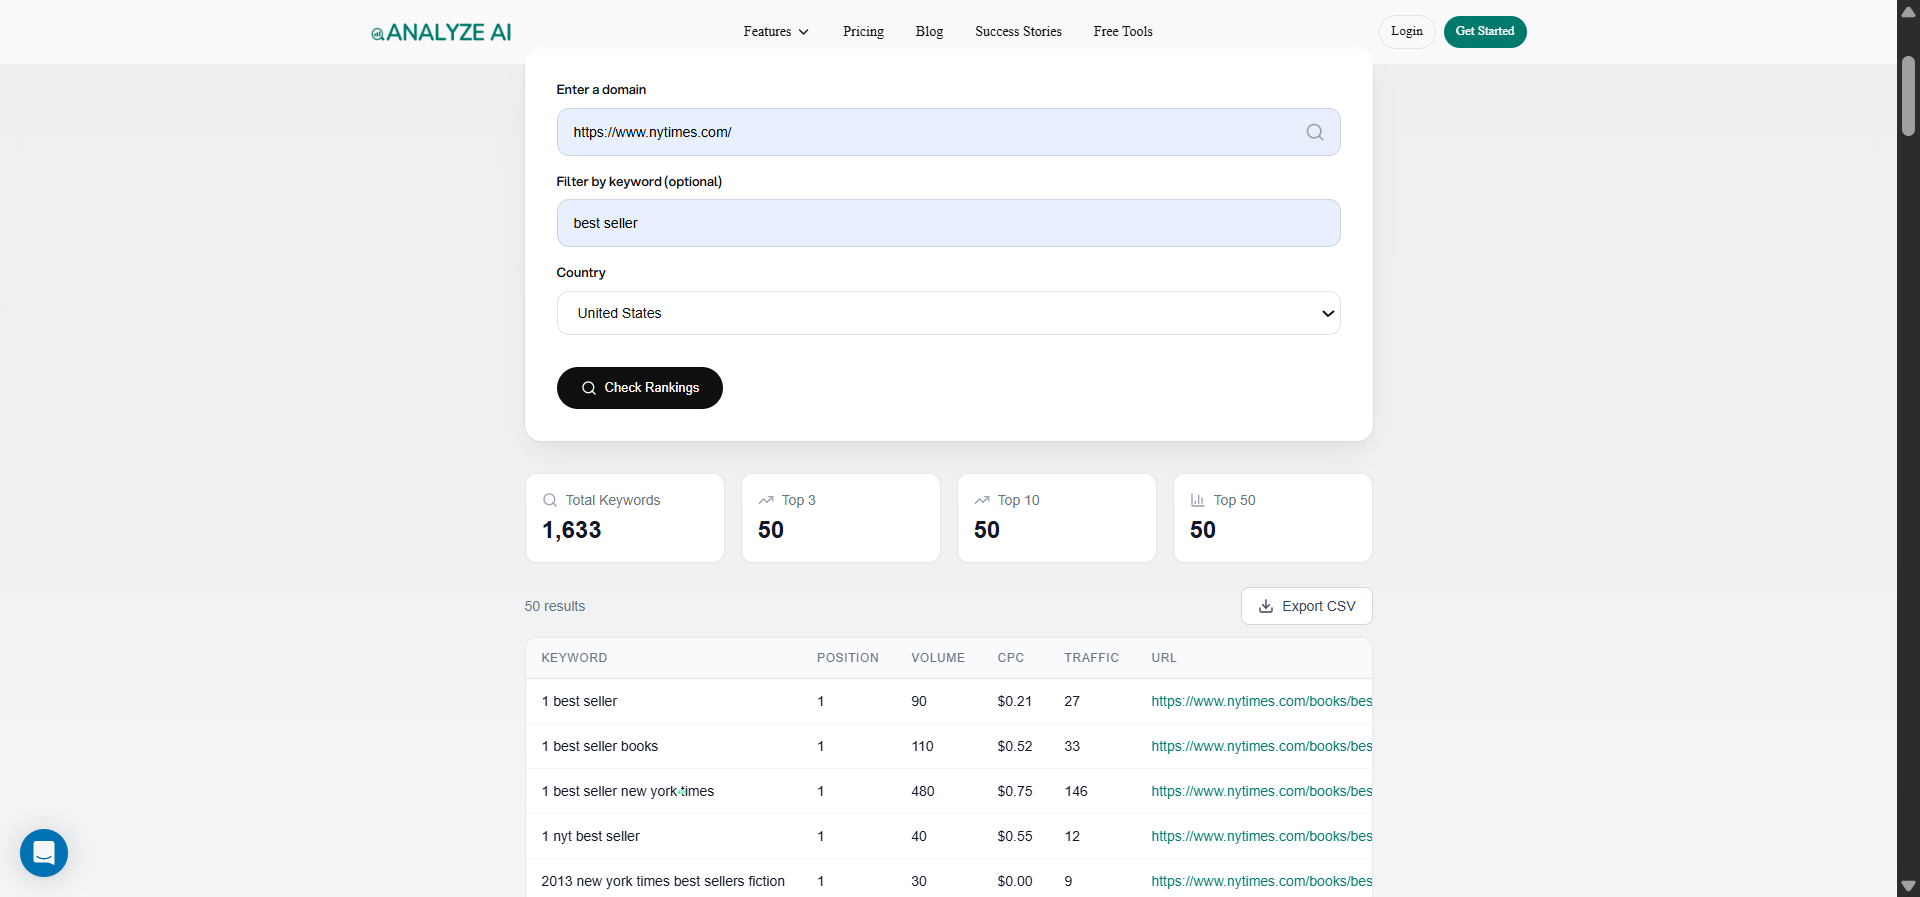Click the Top 10 card label

pos(1019,500)
